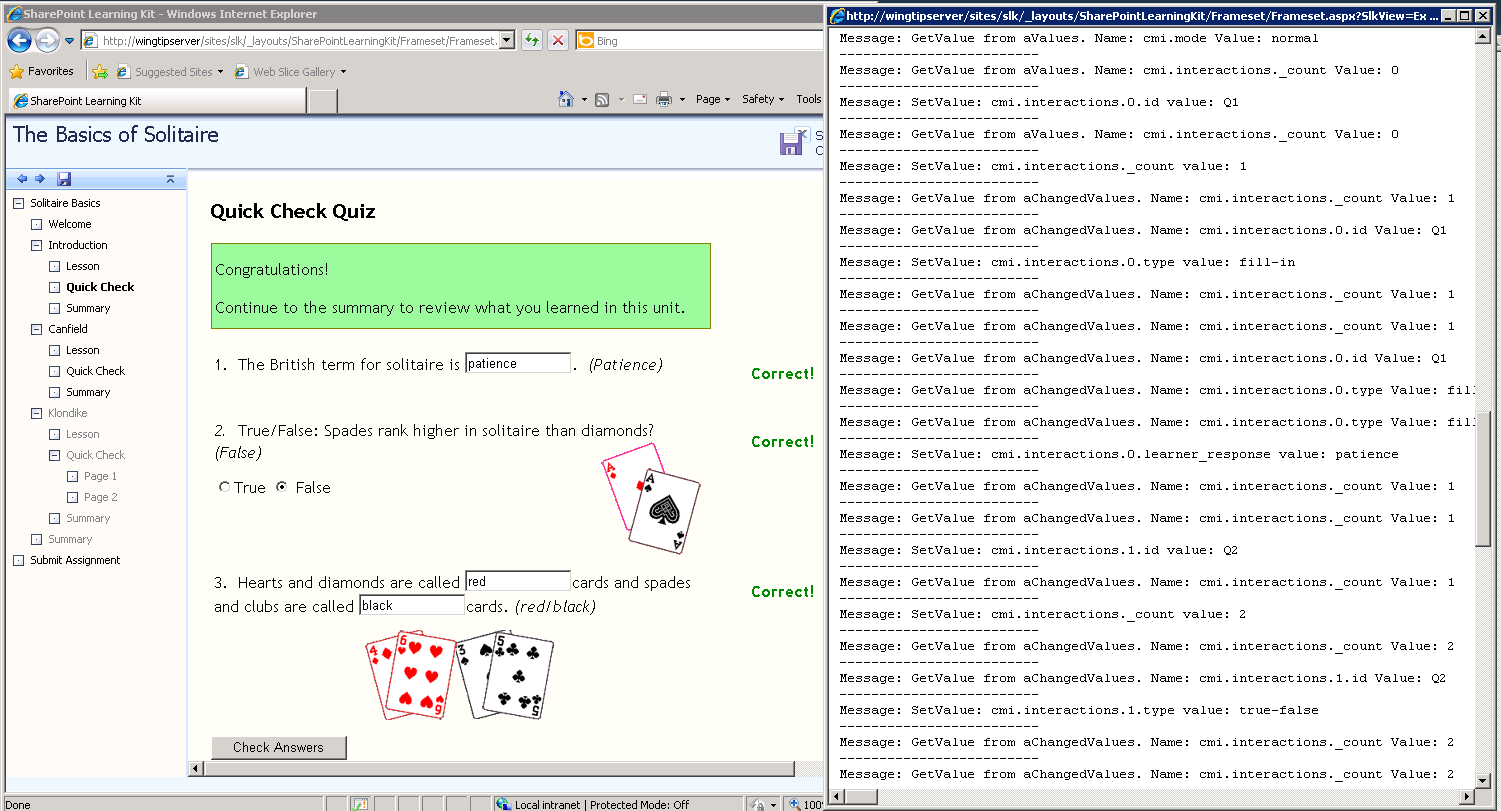Click the Suggested Sites IE icon
The image size is (1501, 811).
coord(123,72)
